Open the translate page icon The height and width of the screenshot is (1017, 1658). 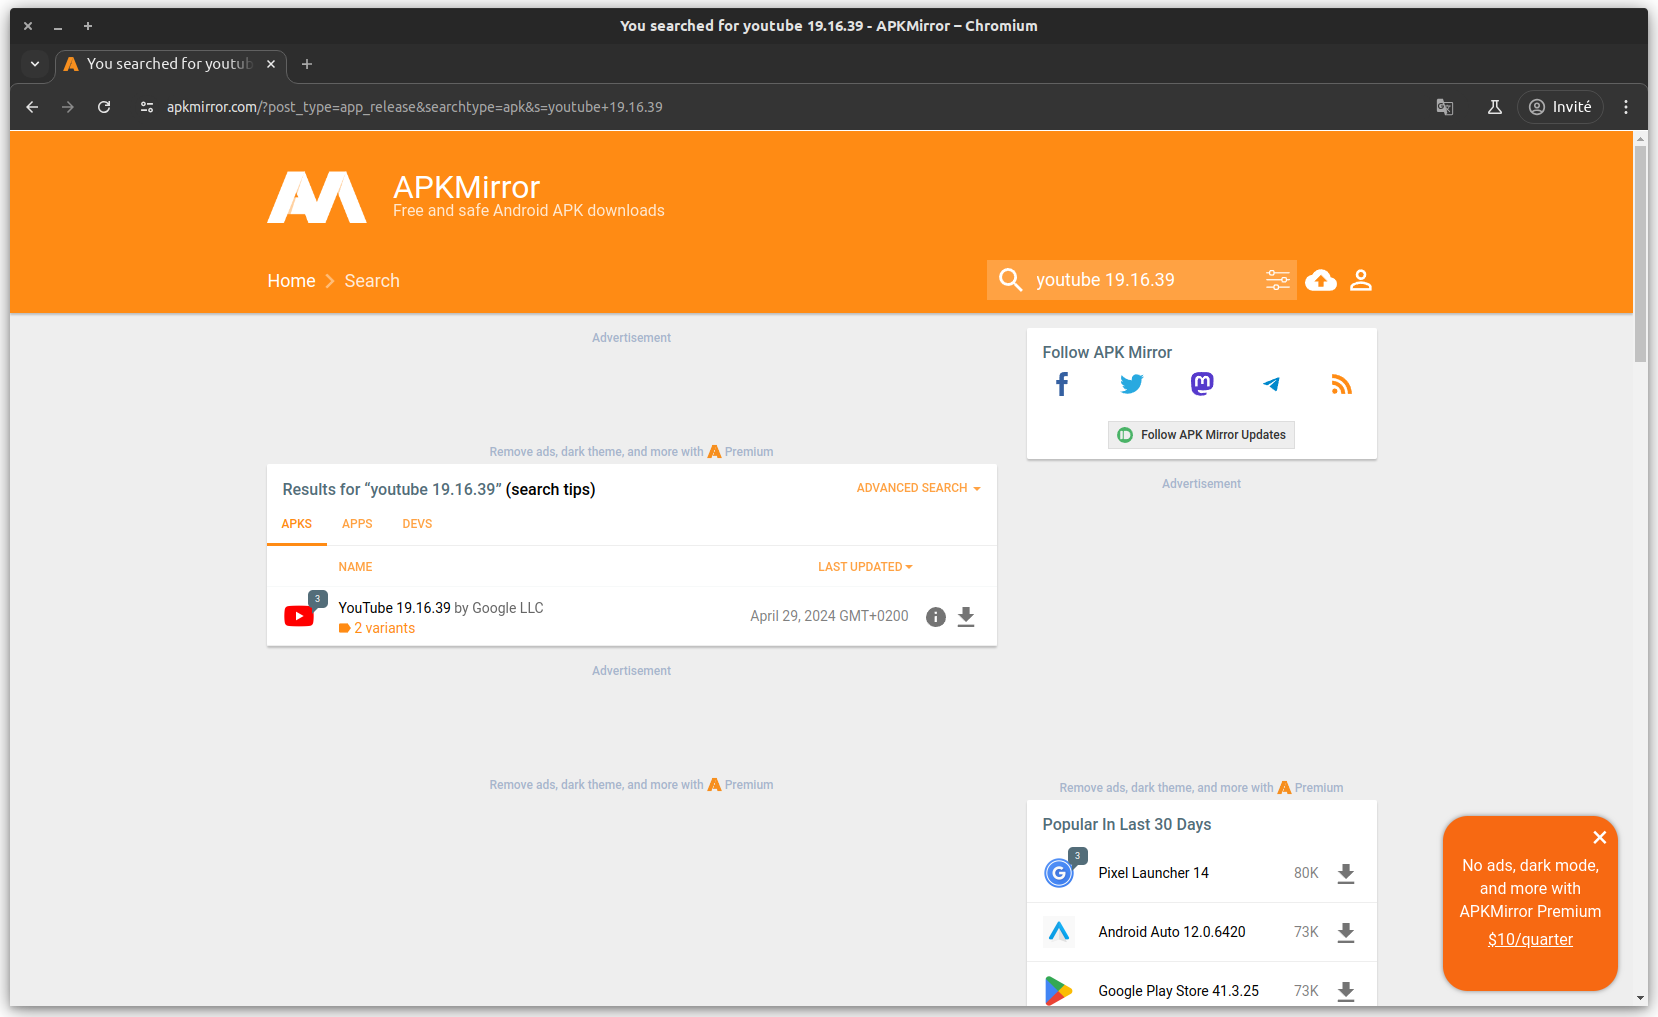pyautogui.click(x=1445, y=107)
